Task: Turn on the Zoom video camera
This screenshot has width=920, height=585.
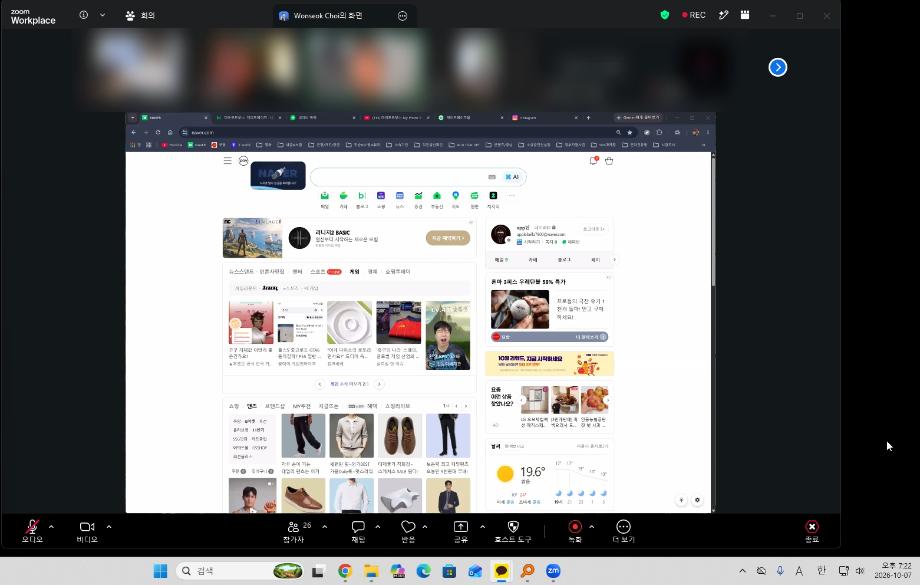Action: [x=87, y=530]
